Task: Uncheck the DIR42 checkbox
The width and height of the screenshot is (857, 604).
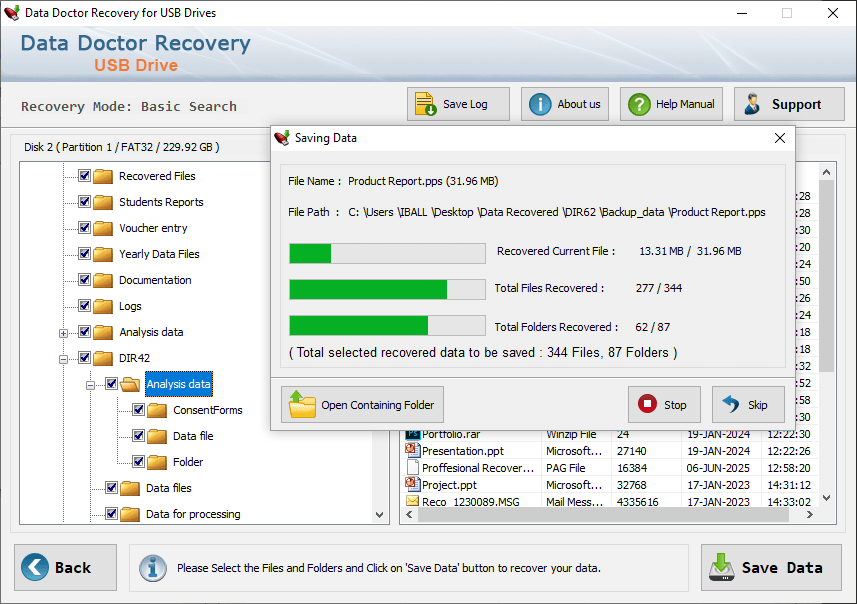Action: (x=84, y=357)
